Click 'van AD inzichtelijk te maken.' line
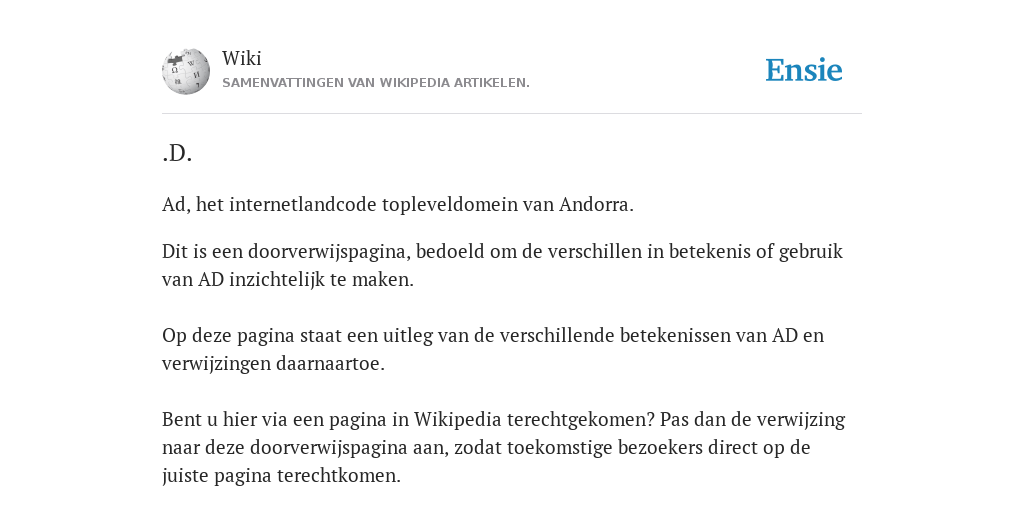1024x512 pixels. [288, 280]
